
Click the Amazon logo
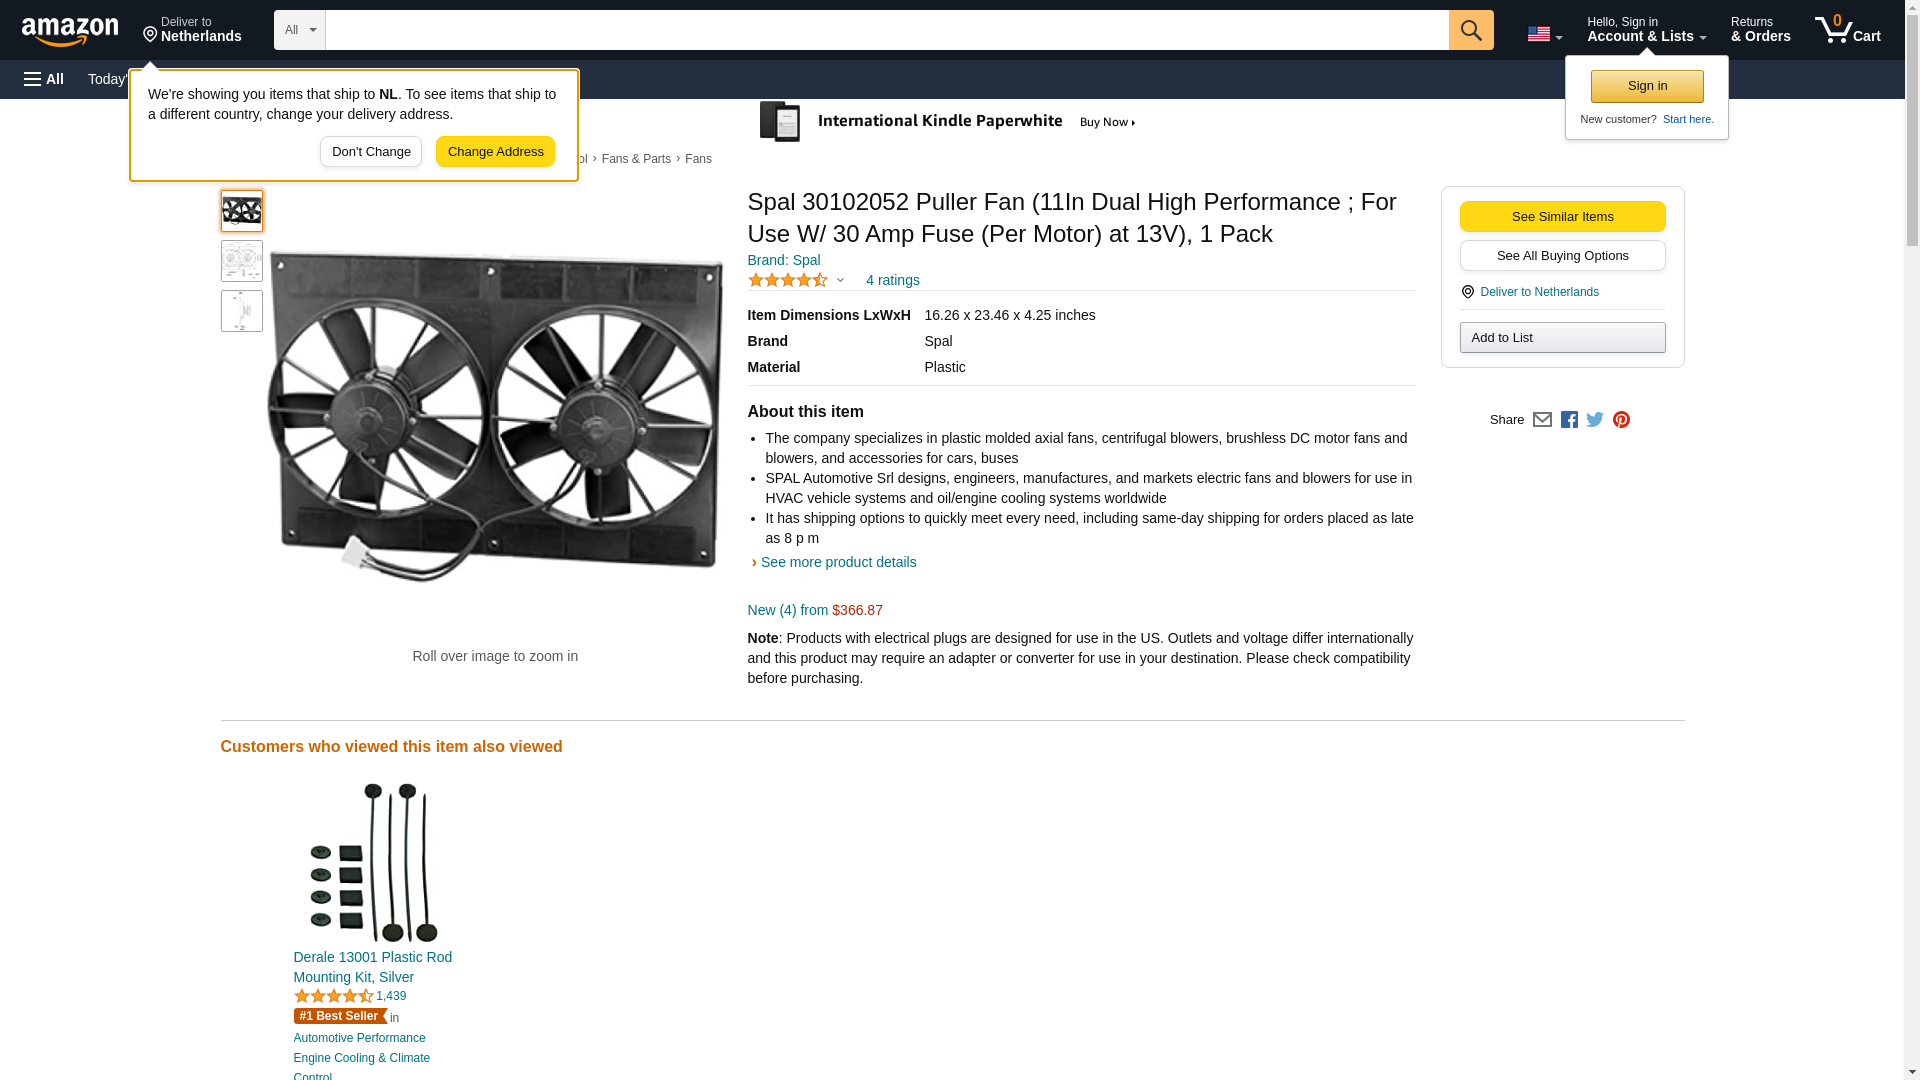[x=70, y=31]
